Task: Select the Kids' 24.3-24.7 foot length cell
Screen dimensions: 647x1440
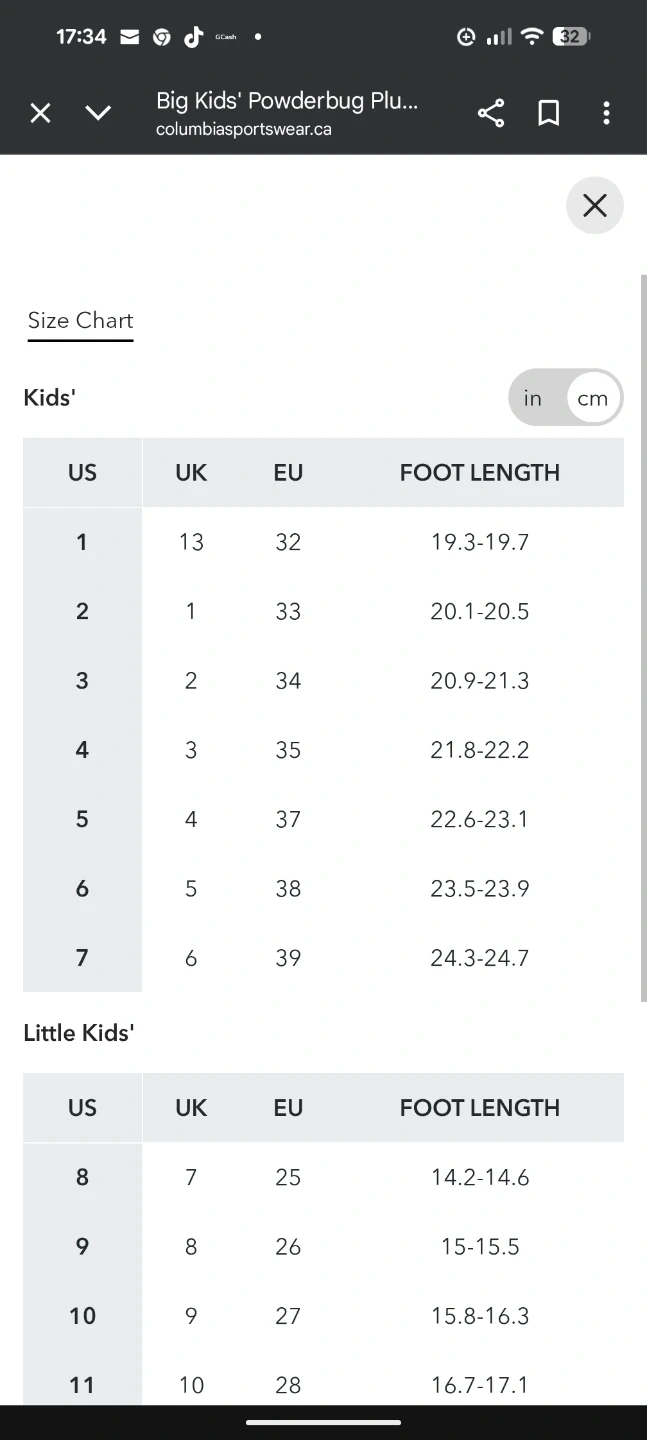Action: 479,958
